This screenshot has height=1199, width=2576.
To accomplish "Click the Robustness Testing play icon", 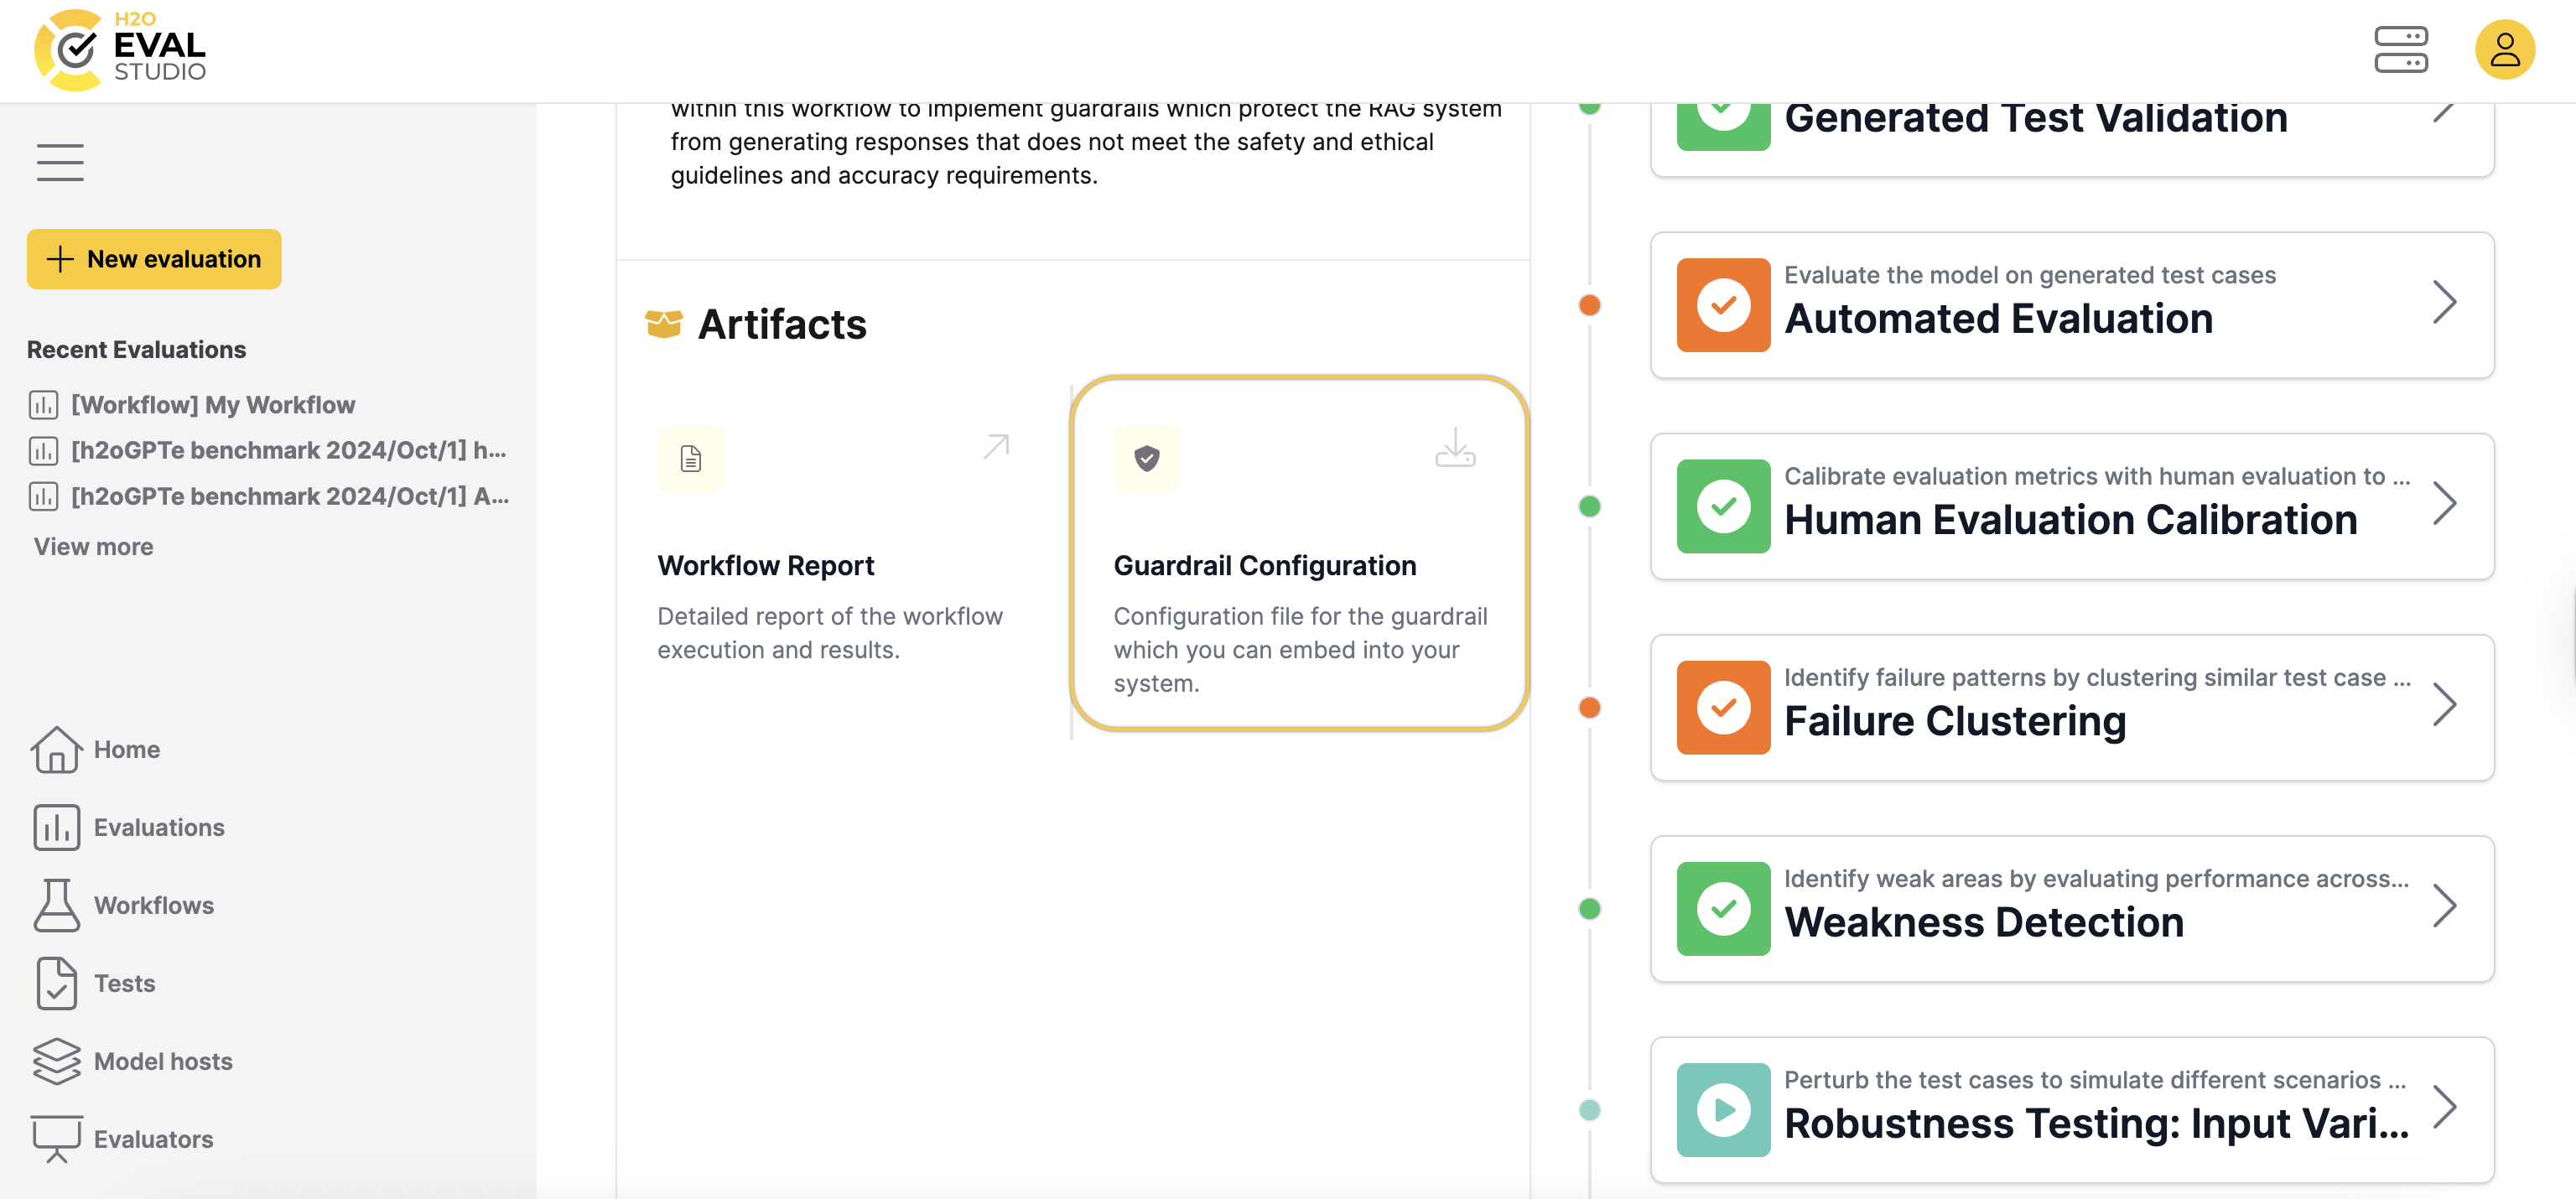I will pos(1722,1109).
